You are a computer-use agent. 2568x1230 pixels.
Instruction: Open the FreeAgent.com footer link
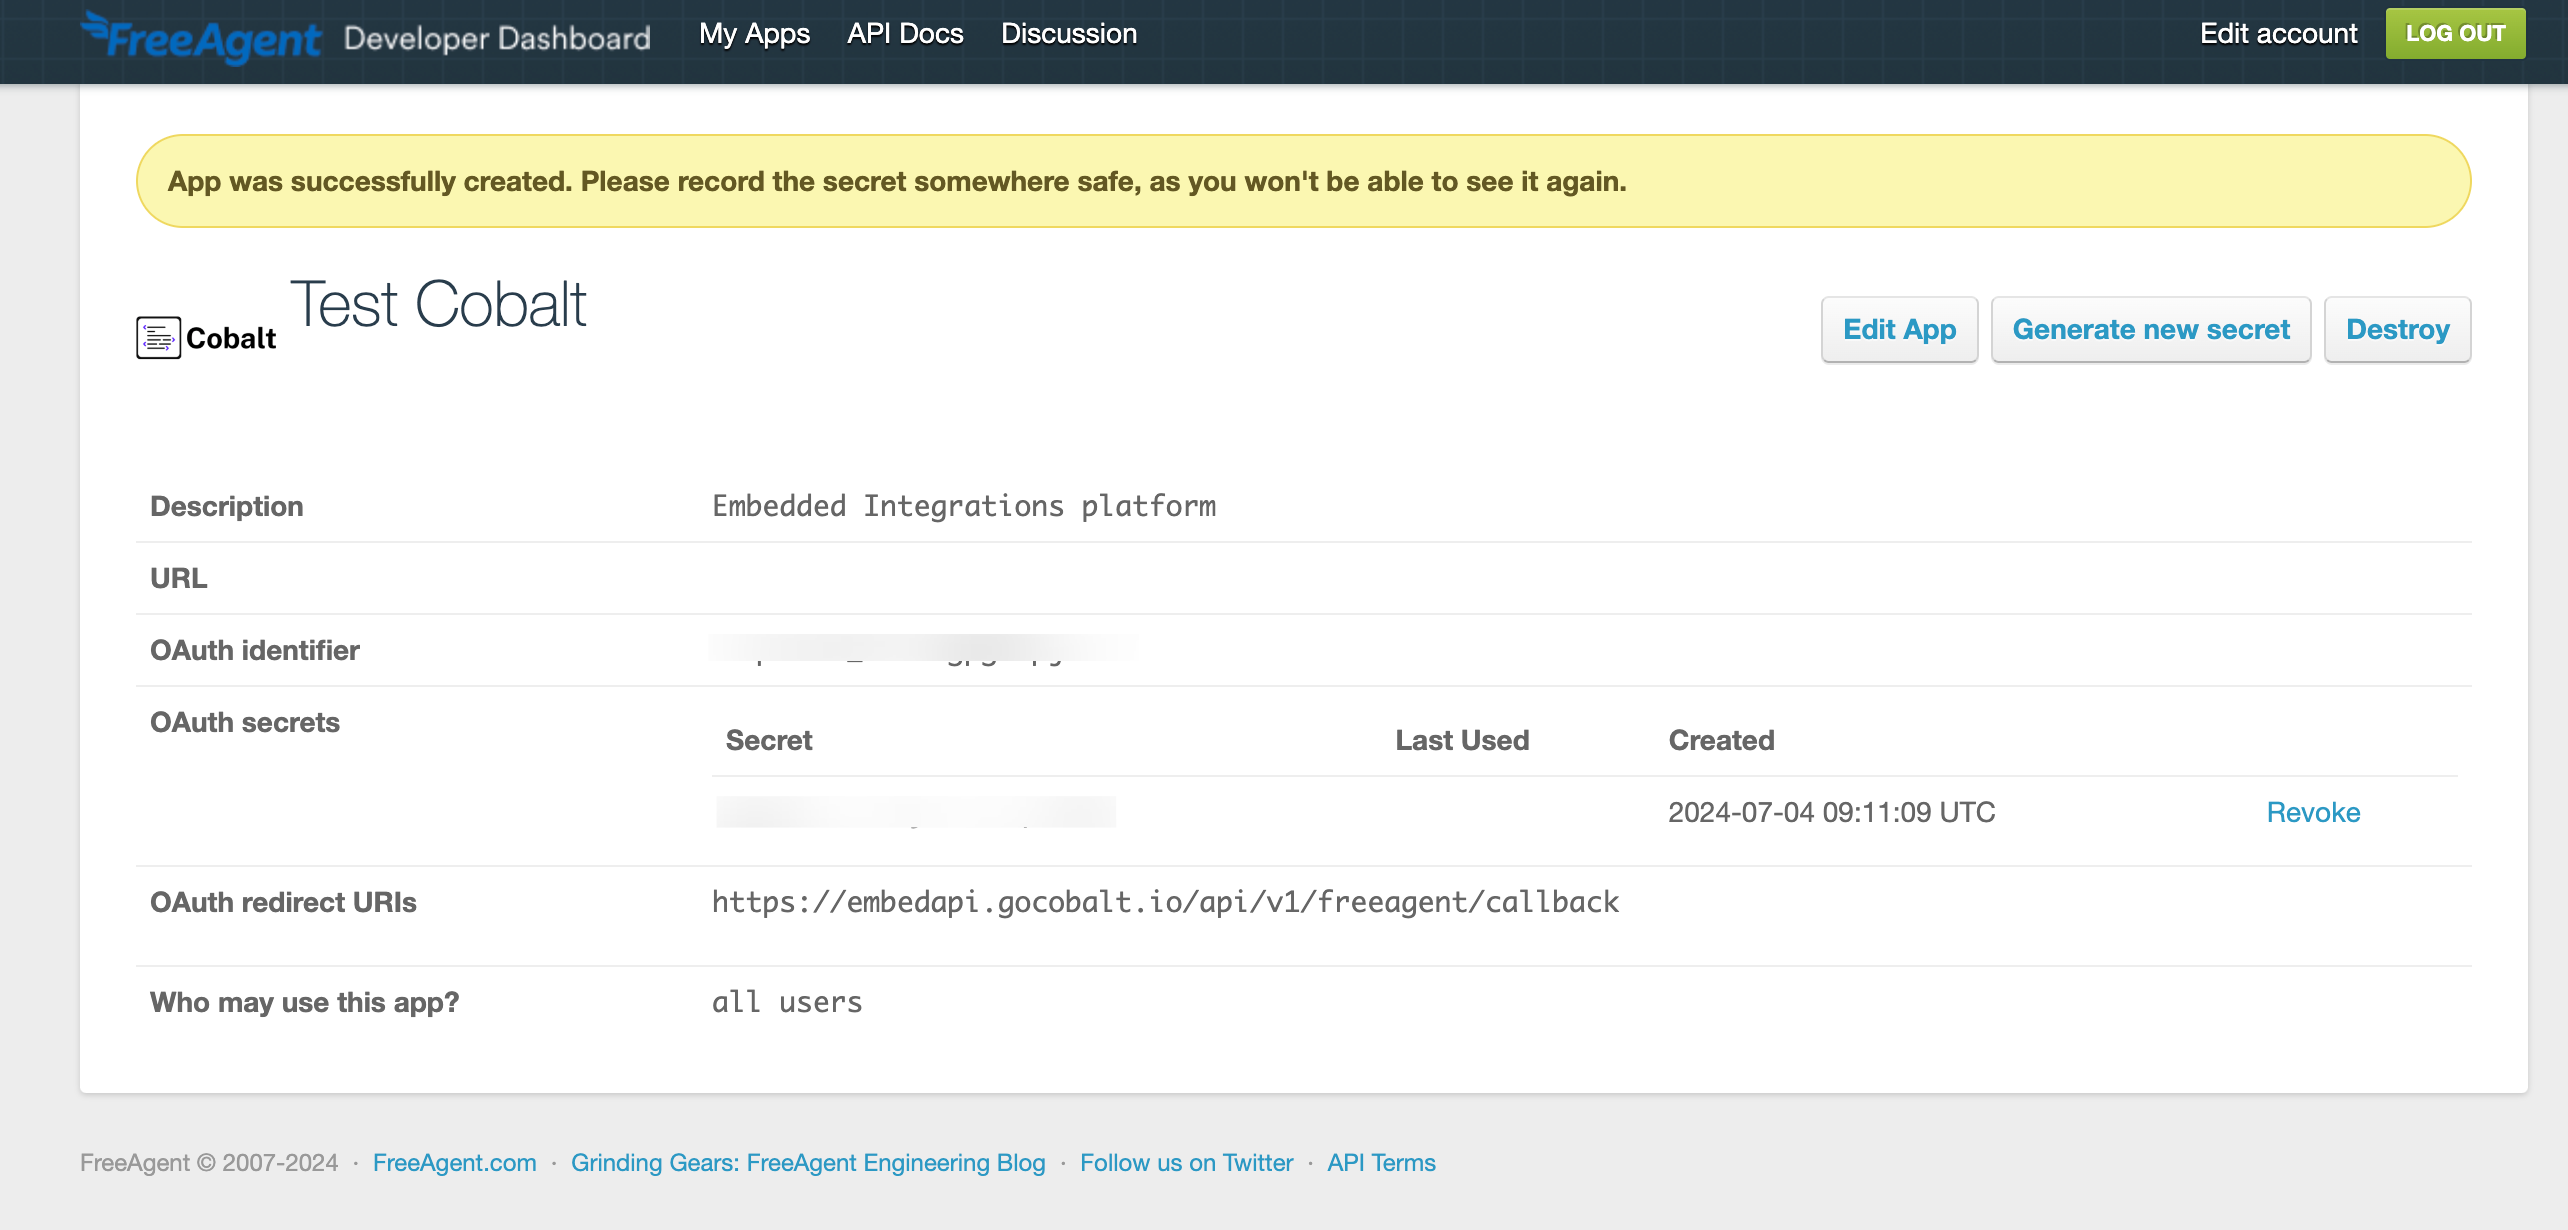454,1163
